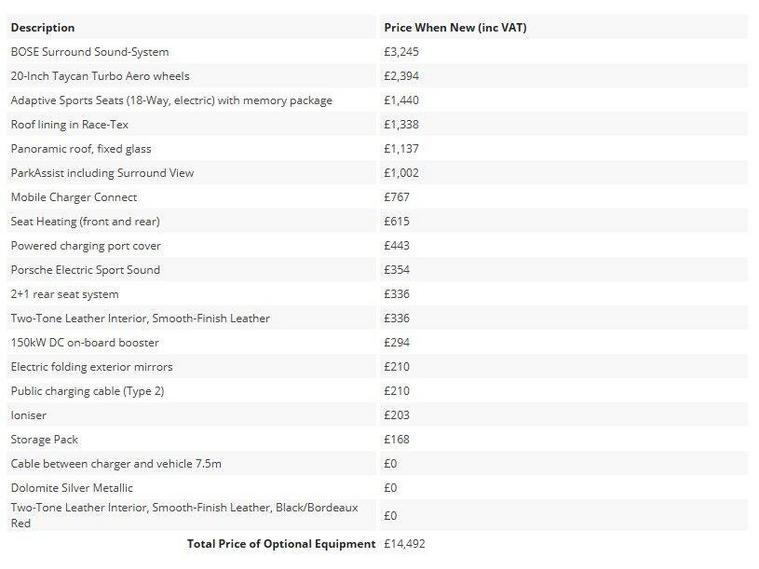Viewport: 759px width, 569px height.
Task: Select the BOSE Surround Sound-System row
Action: [90, 52]
